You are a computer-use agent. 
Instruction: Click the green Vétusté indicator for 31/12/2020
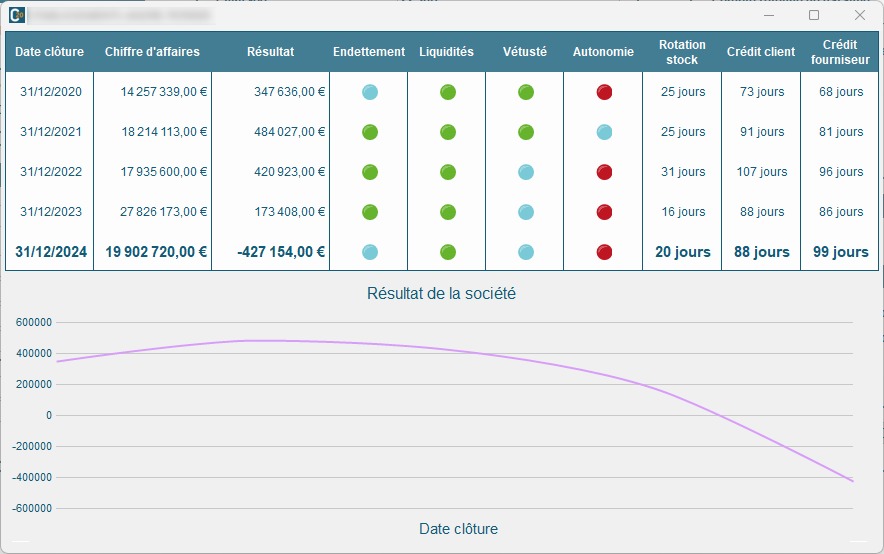[x=526, y=92]
